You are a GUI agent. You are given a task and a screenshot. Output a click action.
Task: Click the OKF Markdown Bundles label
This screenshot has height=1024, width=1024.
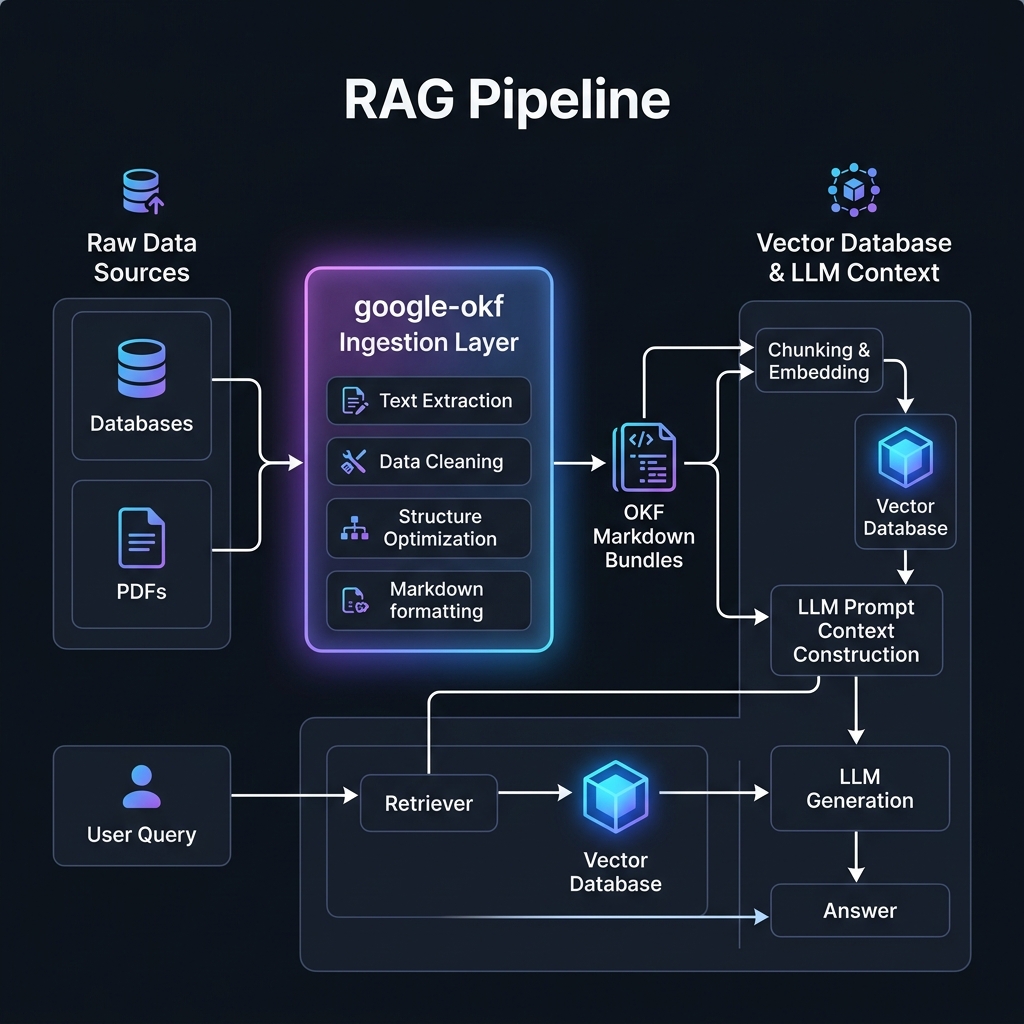click(644, 536)
